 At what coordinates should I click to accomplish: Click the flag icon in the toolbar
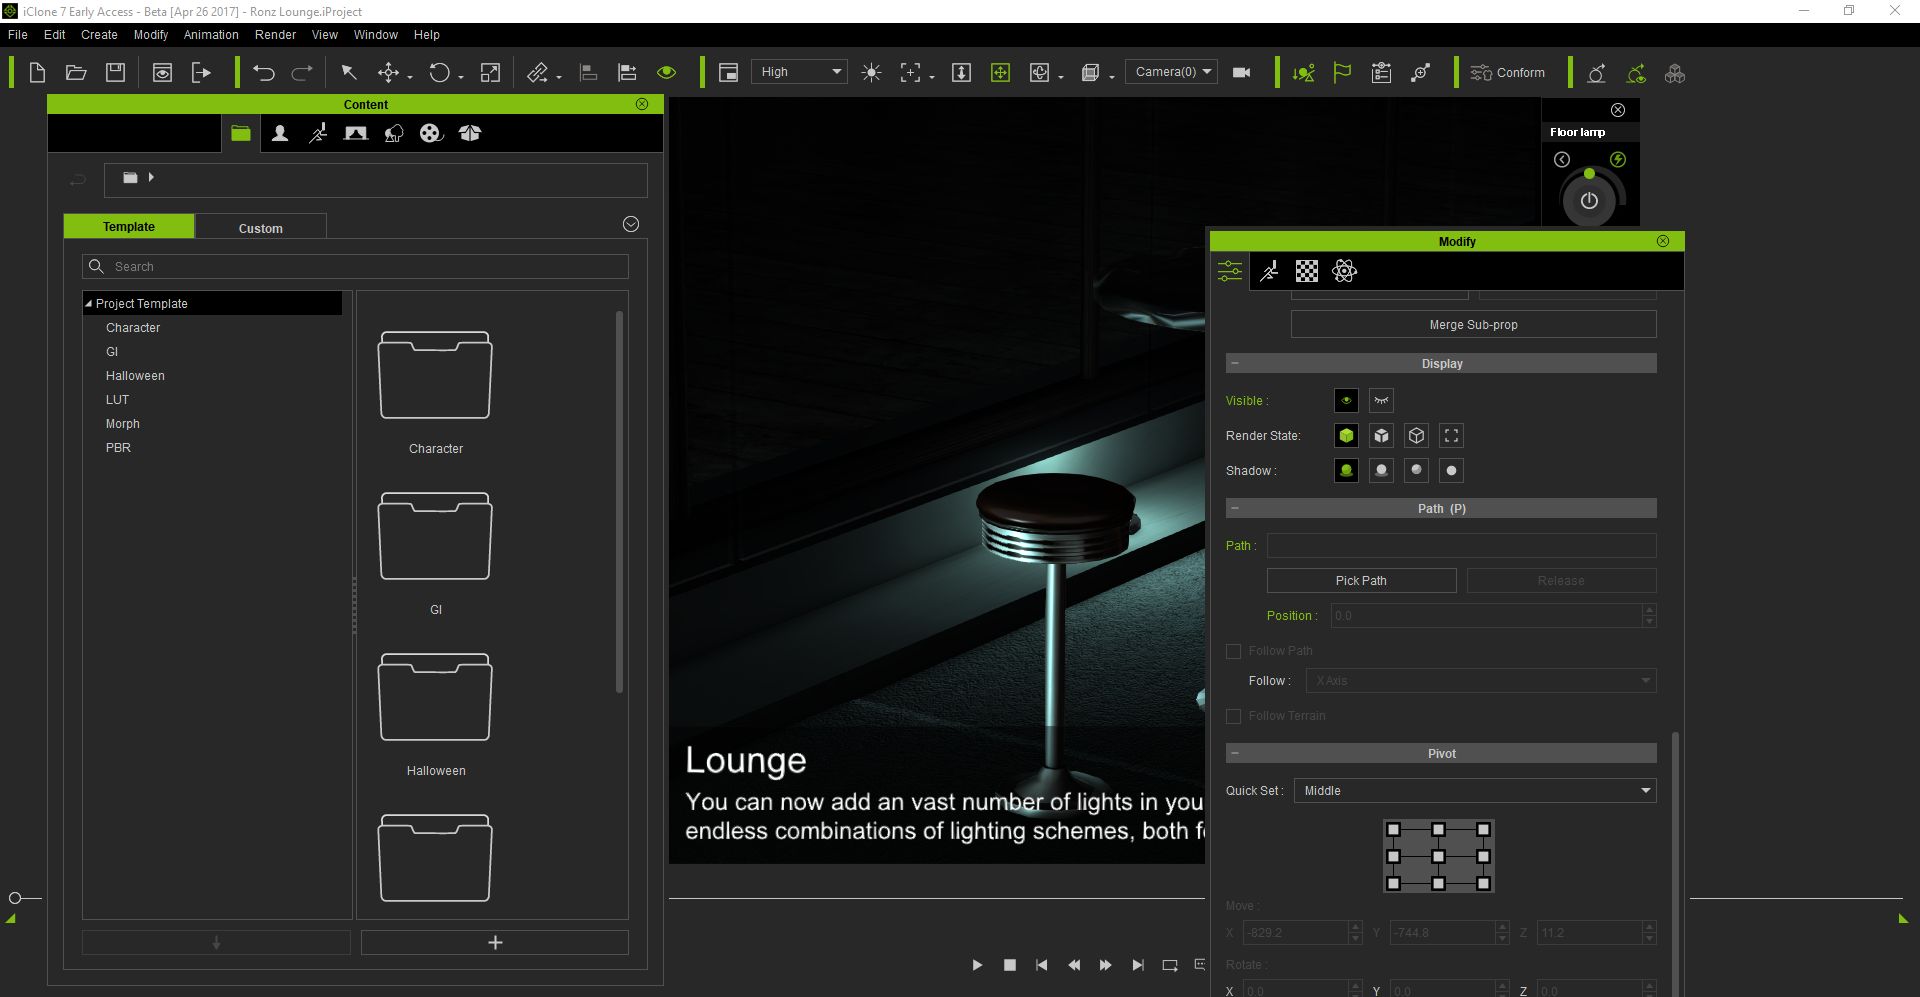(x=1342, y=72)
